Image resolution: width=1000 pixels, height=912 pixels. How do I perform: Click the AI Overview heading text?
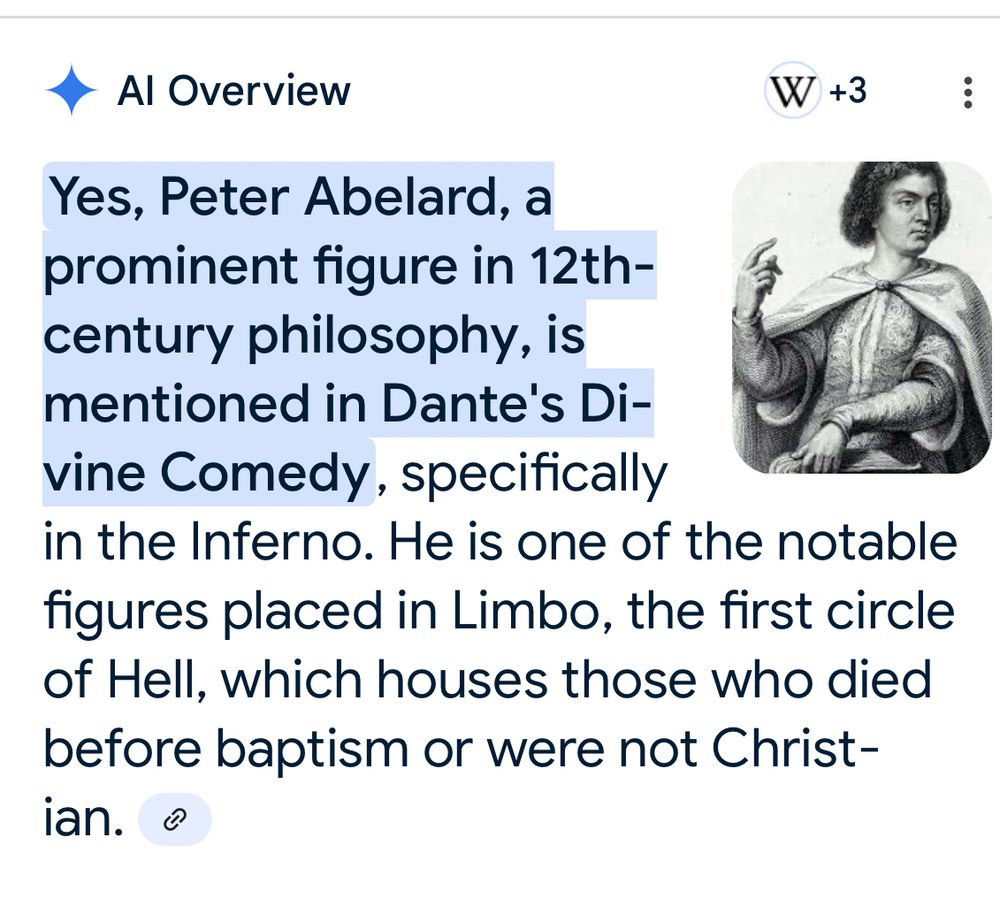tap(234, 92)
